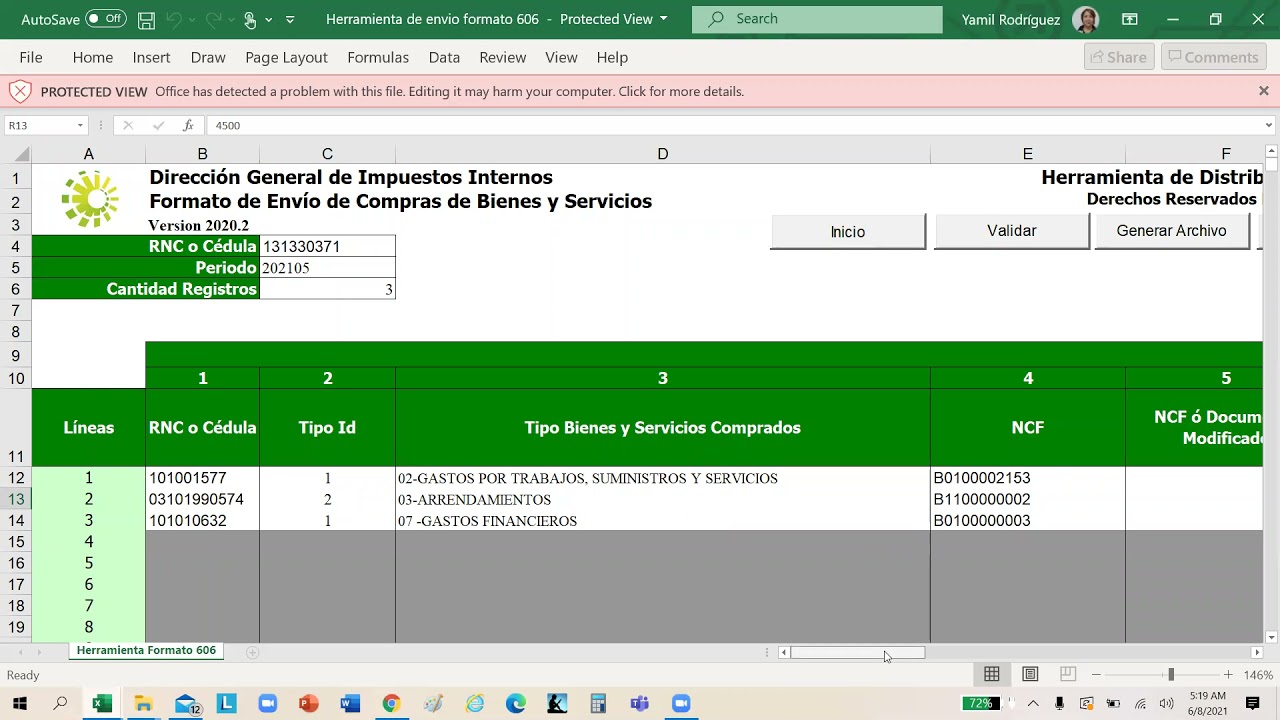The image size is (1280, 720).
Task: Switch to Normal view icon
Action: tap(992, 675)
